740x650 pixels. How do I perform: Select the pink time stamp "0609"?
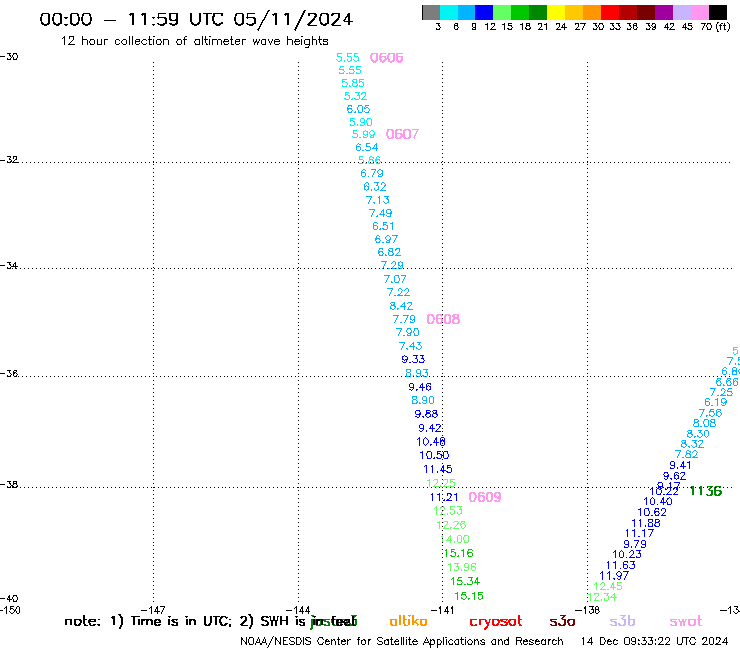point(485,497)
